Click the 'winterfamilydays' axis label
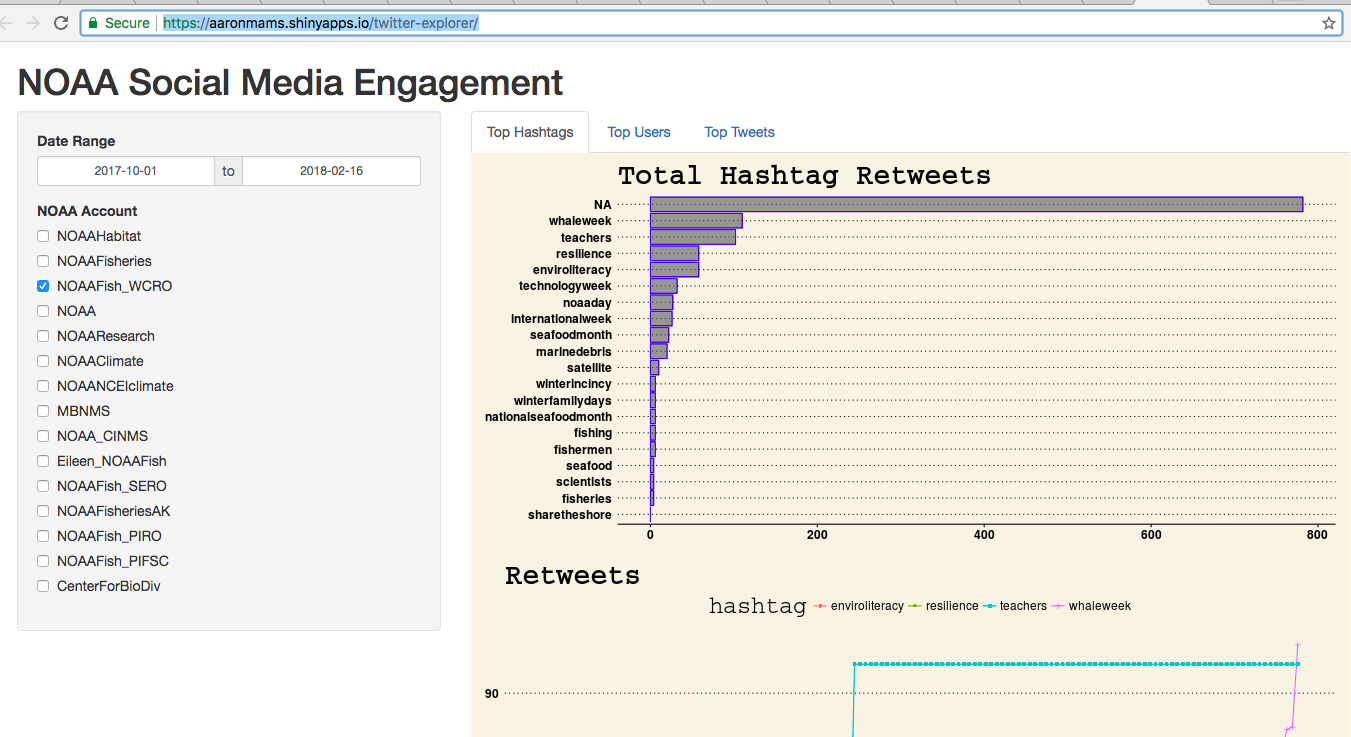The height and width of the screenshot is (737, 1351). point(563,401)
